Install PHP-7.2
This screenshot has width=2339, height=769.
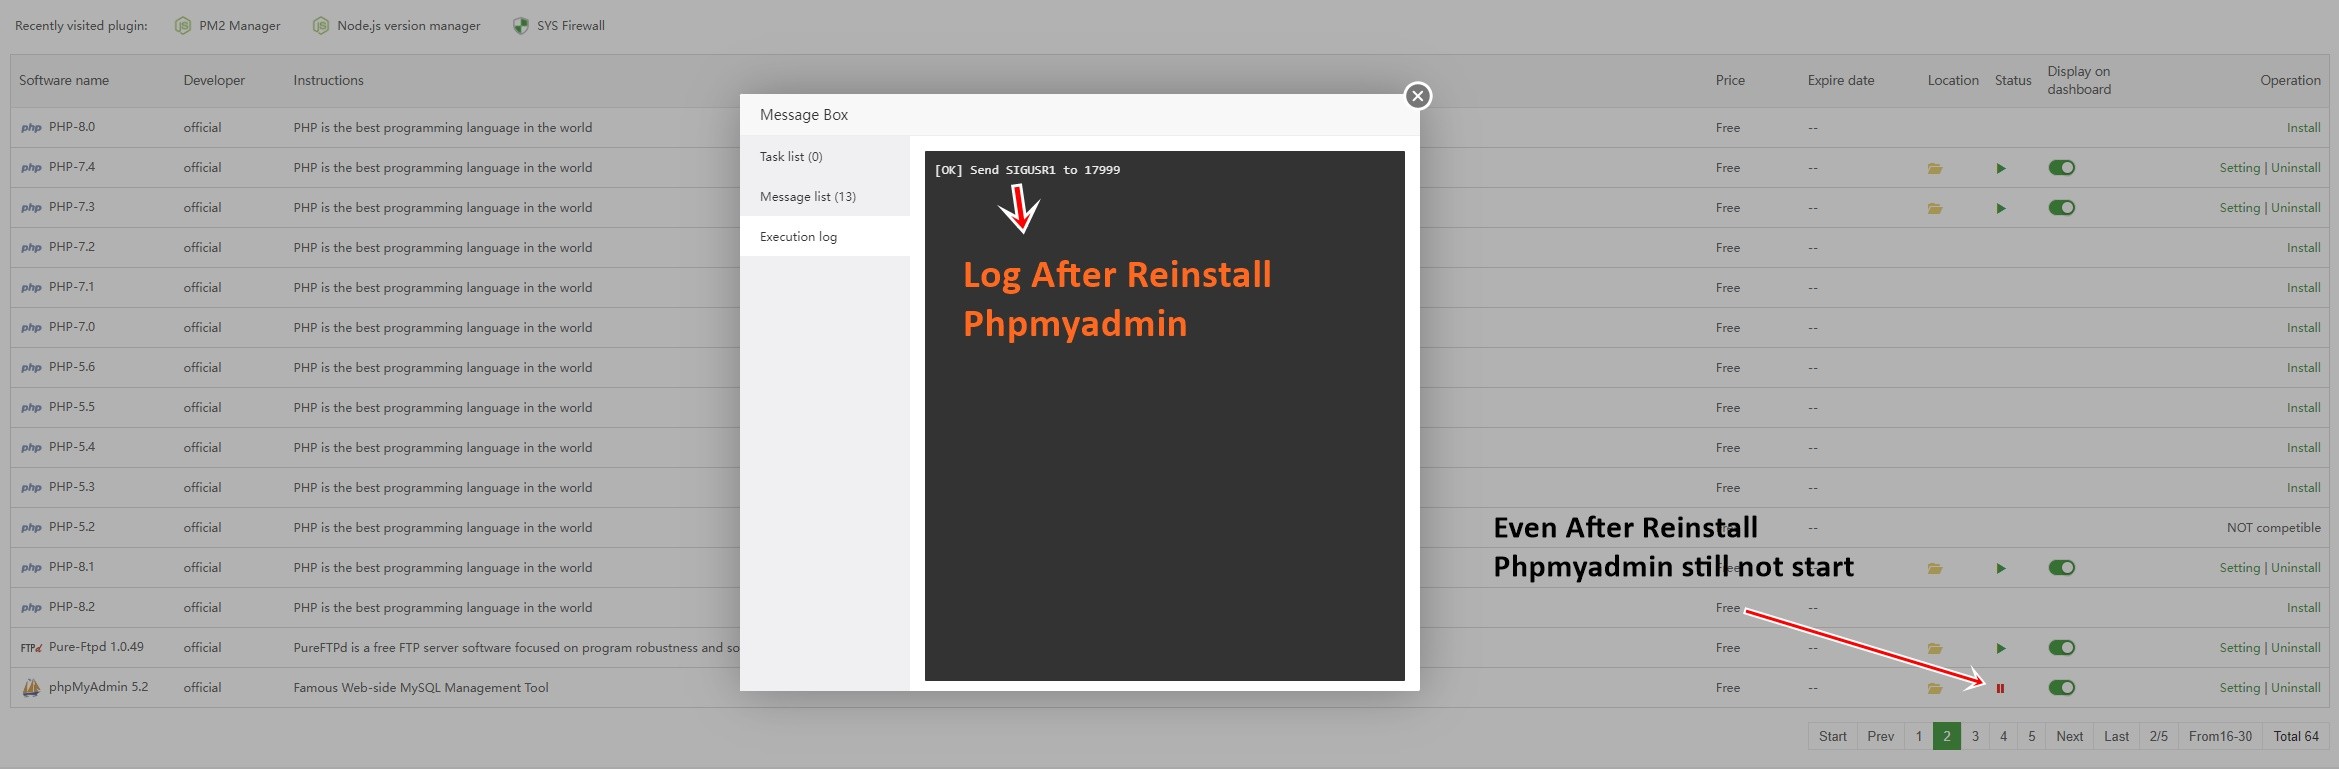click(x=2303, y=248)
